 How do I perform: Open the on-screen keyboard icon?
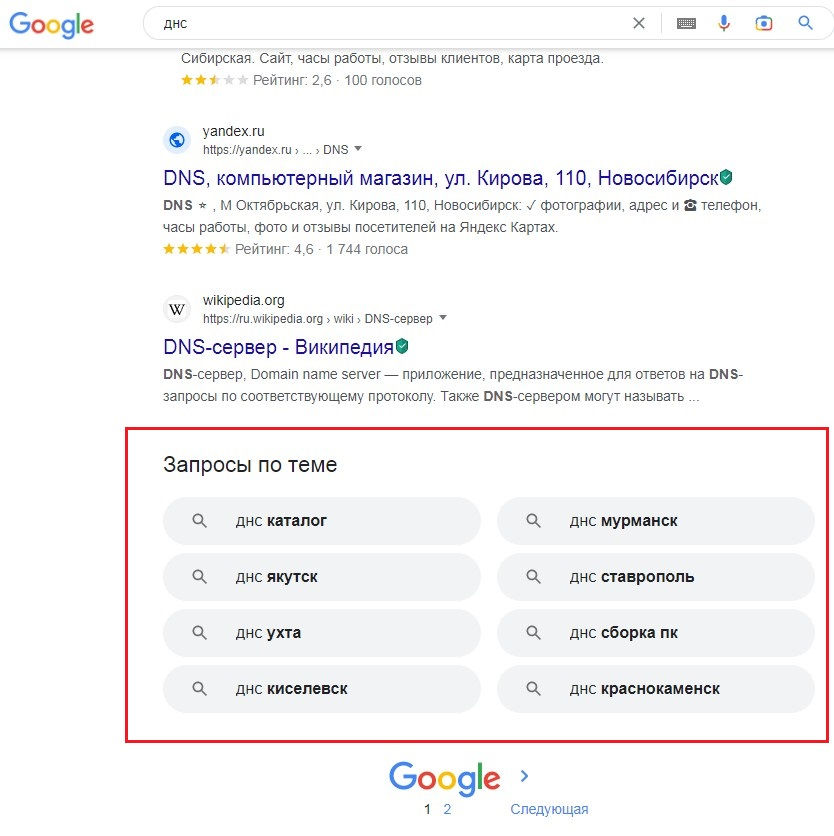686,23
